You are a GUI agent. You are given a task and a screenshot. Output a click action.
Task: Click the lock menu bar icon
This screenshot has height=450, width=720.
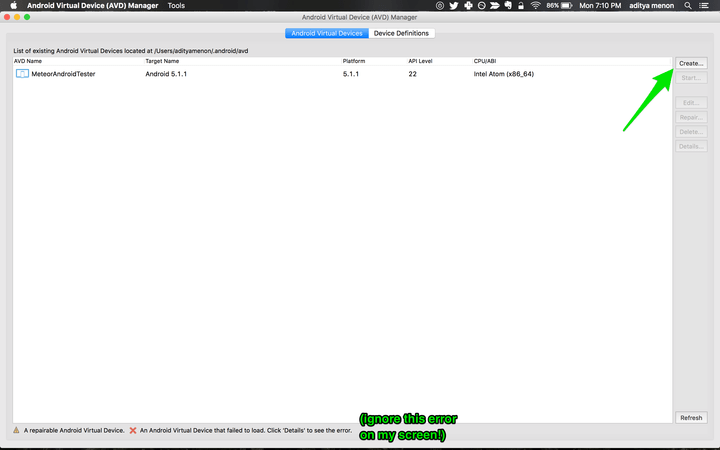pyautogui.click(x=521, y=6)
